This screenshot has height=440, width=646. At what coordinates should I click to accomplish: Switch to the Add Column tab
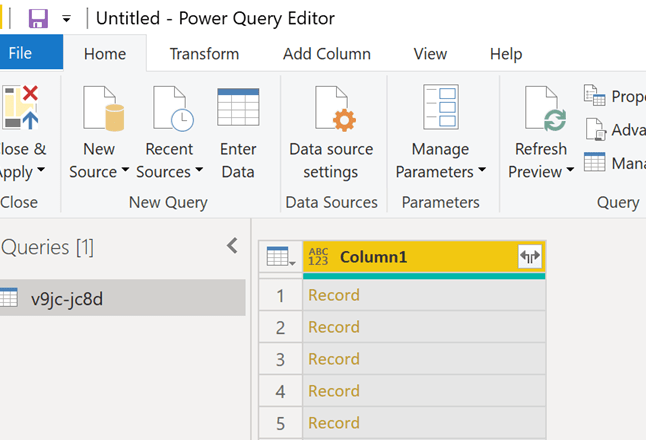tap(326, 54)
